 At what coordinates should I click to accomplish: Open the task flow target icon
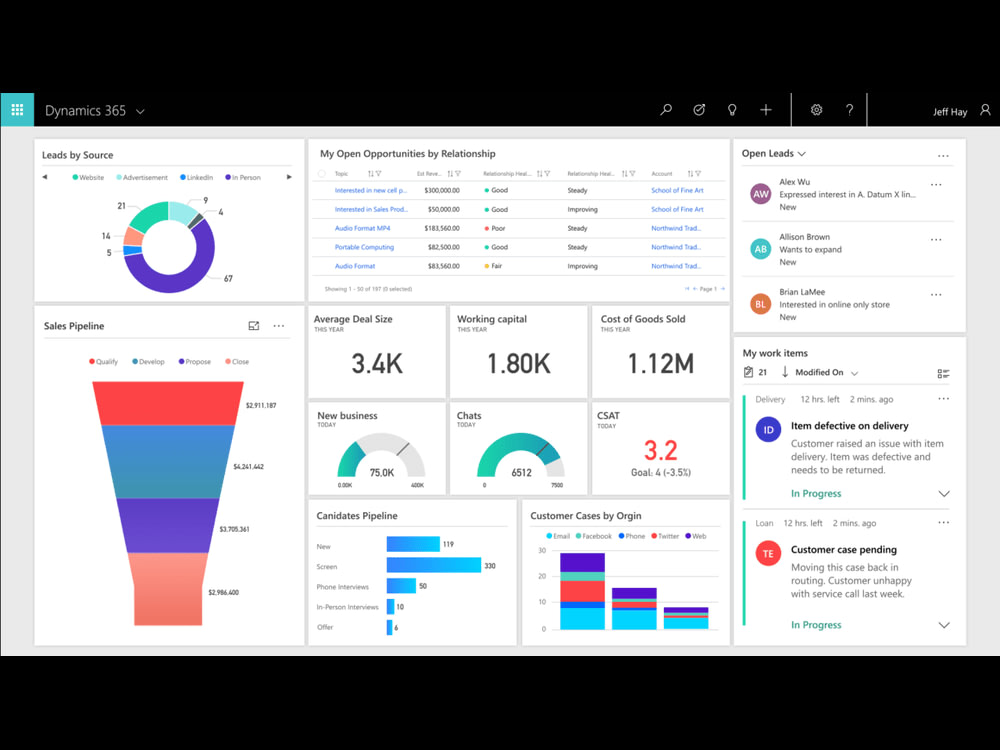point(699,110)
